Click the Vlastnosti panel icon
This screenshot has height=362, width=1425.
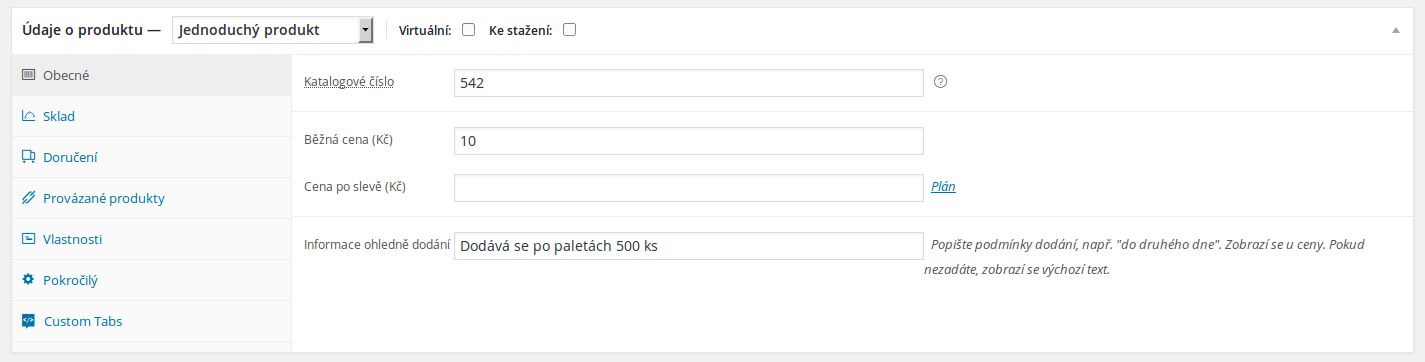28,239
